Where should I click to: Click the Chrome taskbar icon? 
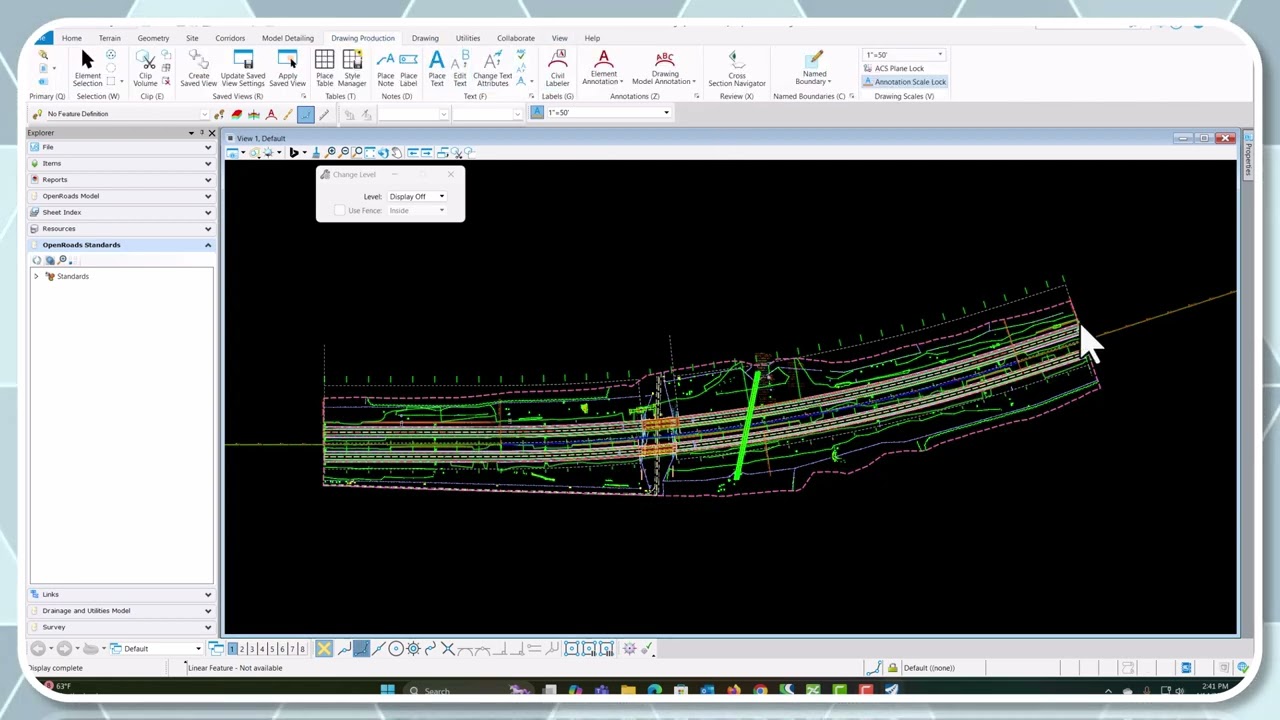pyautogui.click(x=760, y=690)
